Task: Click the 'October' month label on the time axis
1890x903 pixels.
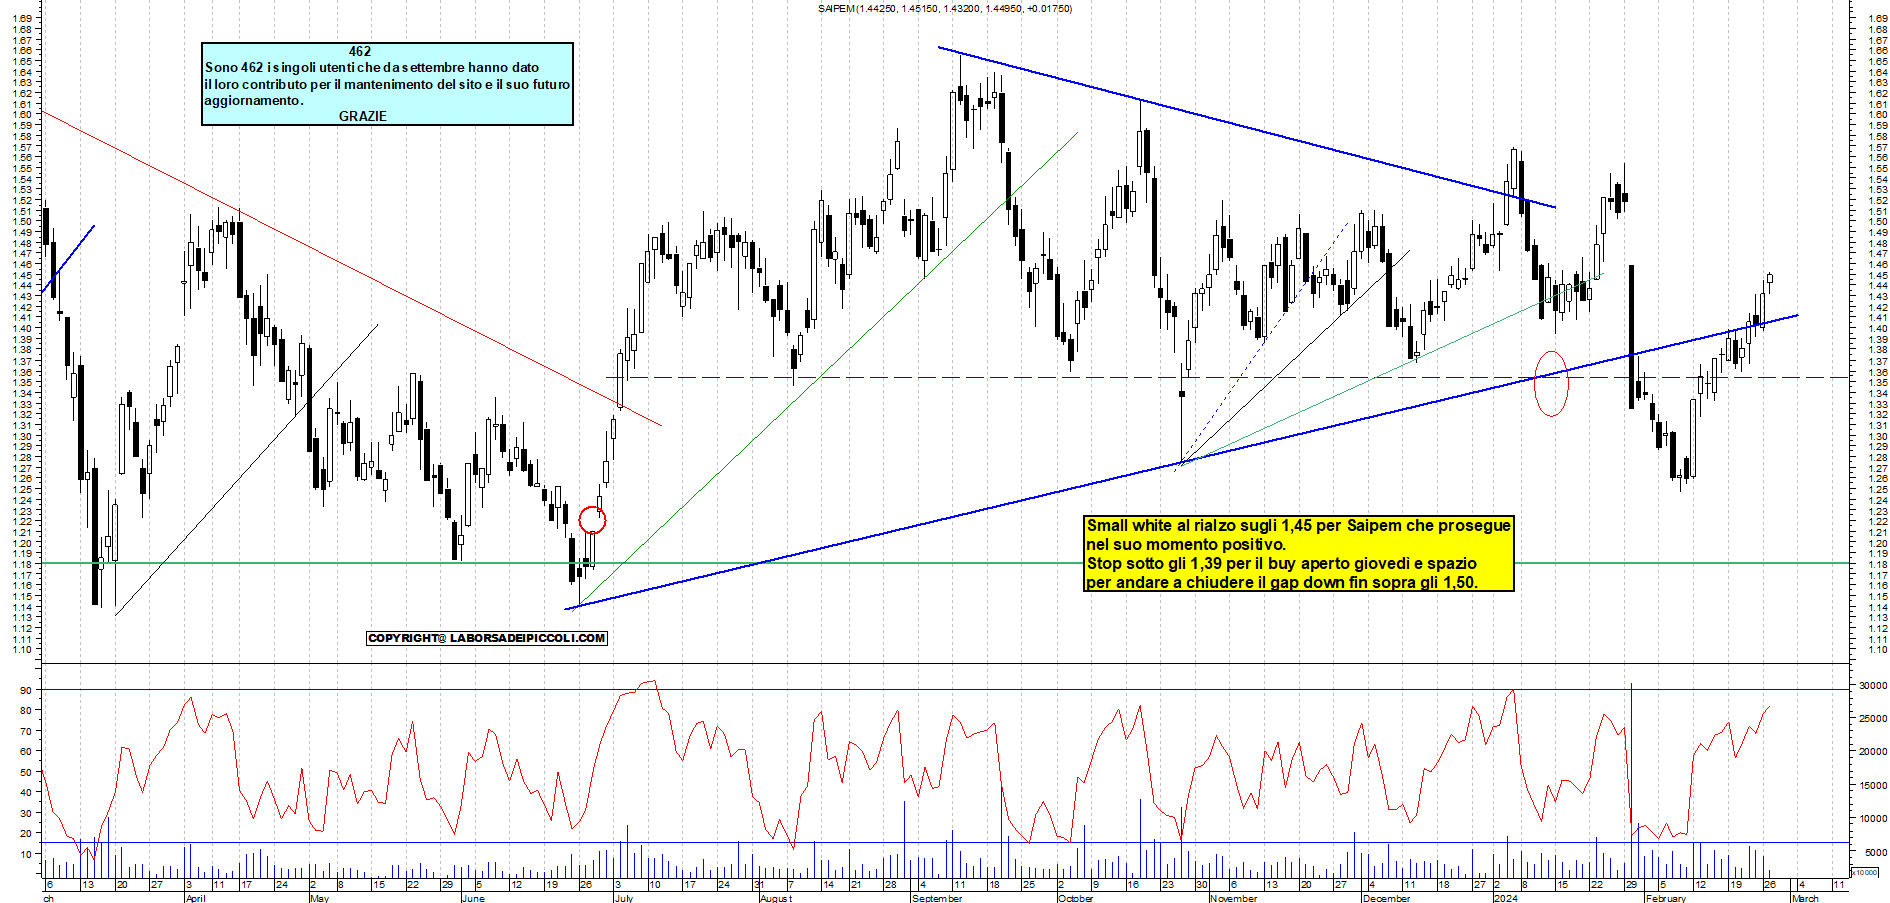Action: click(1076, 898)
